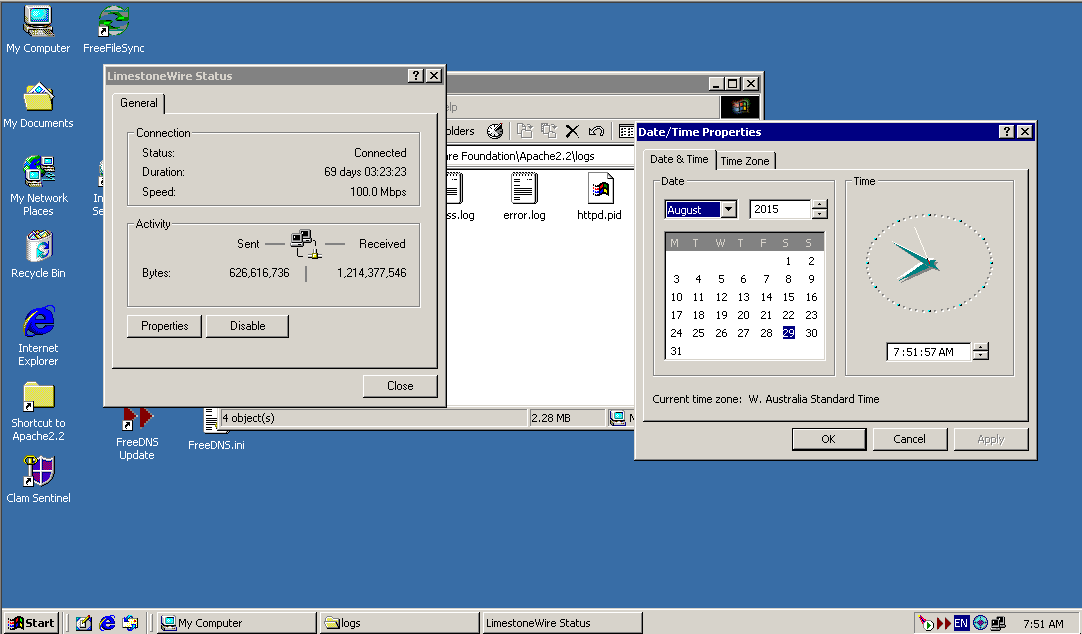
Task: Click the Copy To toolbar icon in logs window
Action: [x=549, y=131]
